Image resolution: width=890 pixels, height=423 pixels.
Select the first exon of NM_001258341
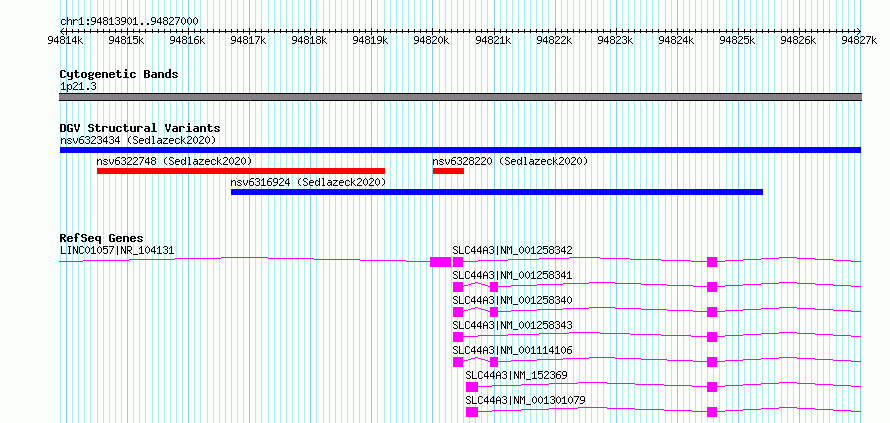[x=458, y=287]
